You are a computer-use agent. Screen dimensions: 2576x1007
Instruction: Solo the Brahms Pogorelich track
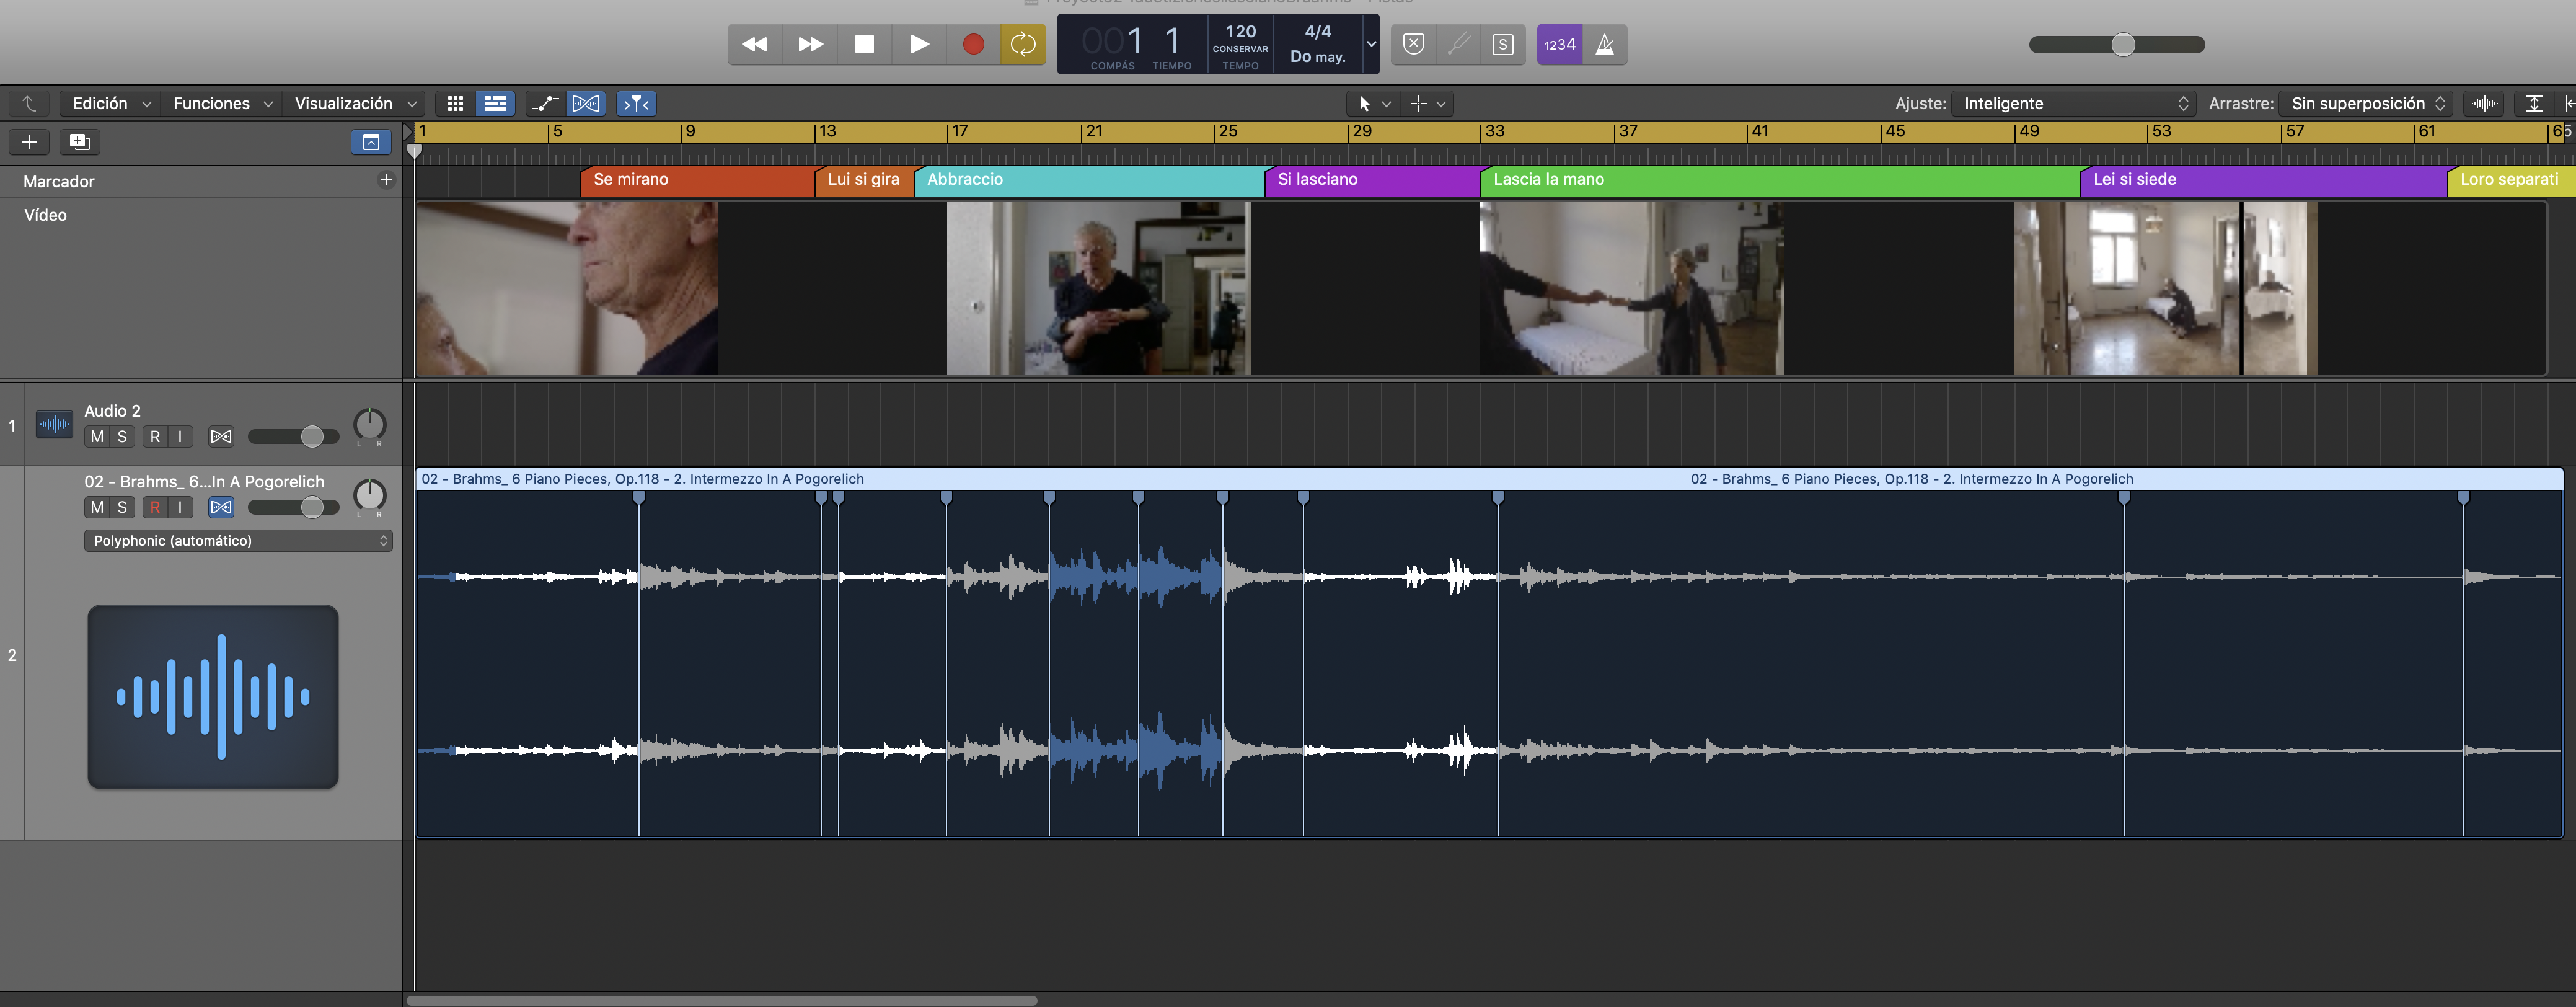122,507
